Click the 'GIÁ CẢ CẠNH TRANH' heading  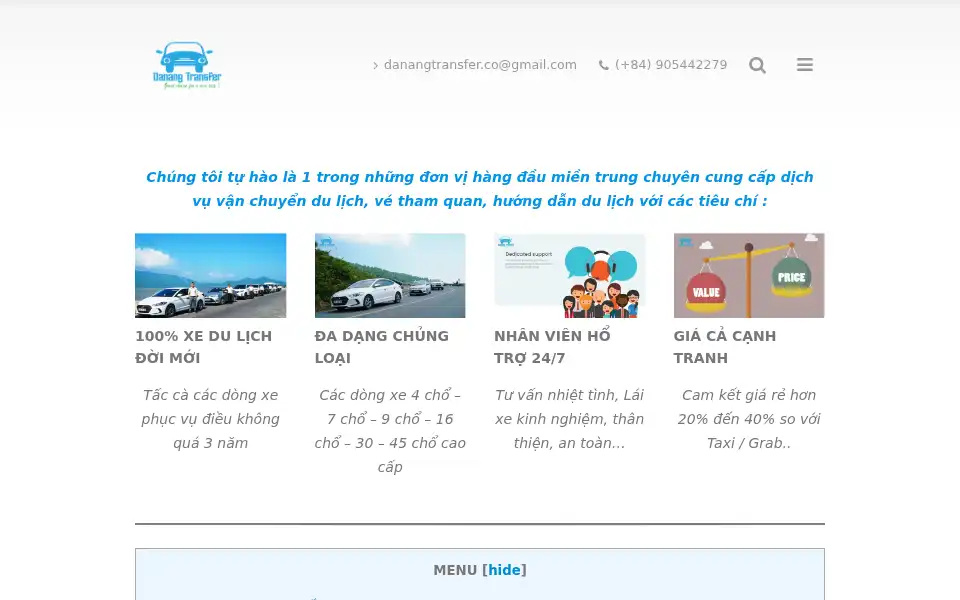point(725,347)
